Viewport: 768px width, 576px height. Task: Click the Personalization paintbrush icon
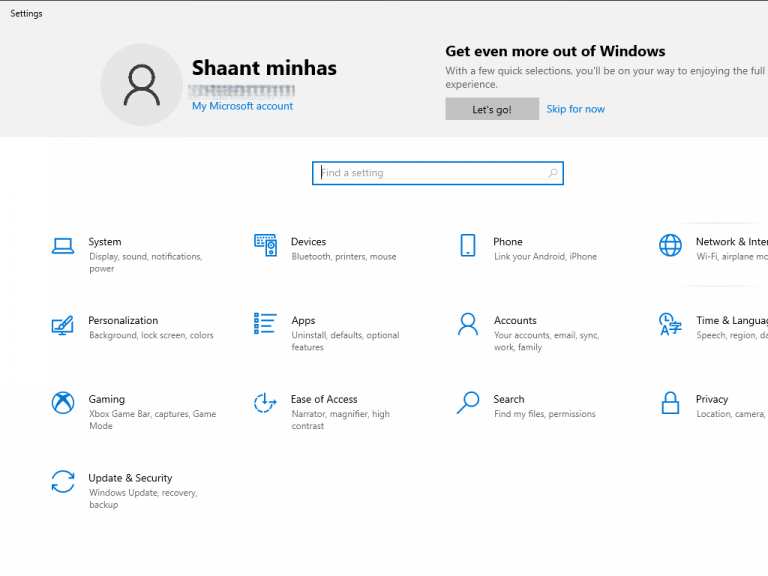[63, 325]
